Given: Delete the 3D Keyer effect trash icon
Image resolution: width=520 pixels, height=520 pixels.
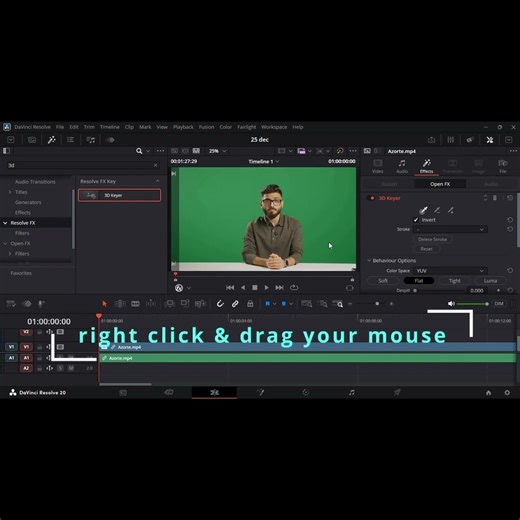Looking at the screenshot, I should point(495,198).
